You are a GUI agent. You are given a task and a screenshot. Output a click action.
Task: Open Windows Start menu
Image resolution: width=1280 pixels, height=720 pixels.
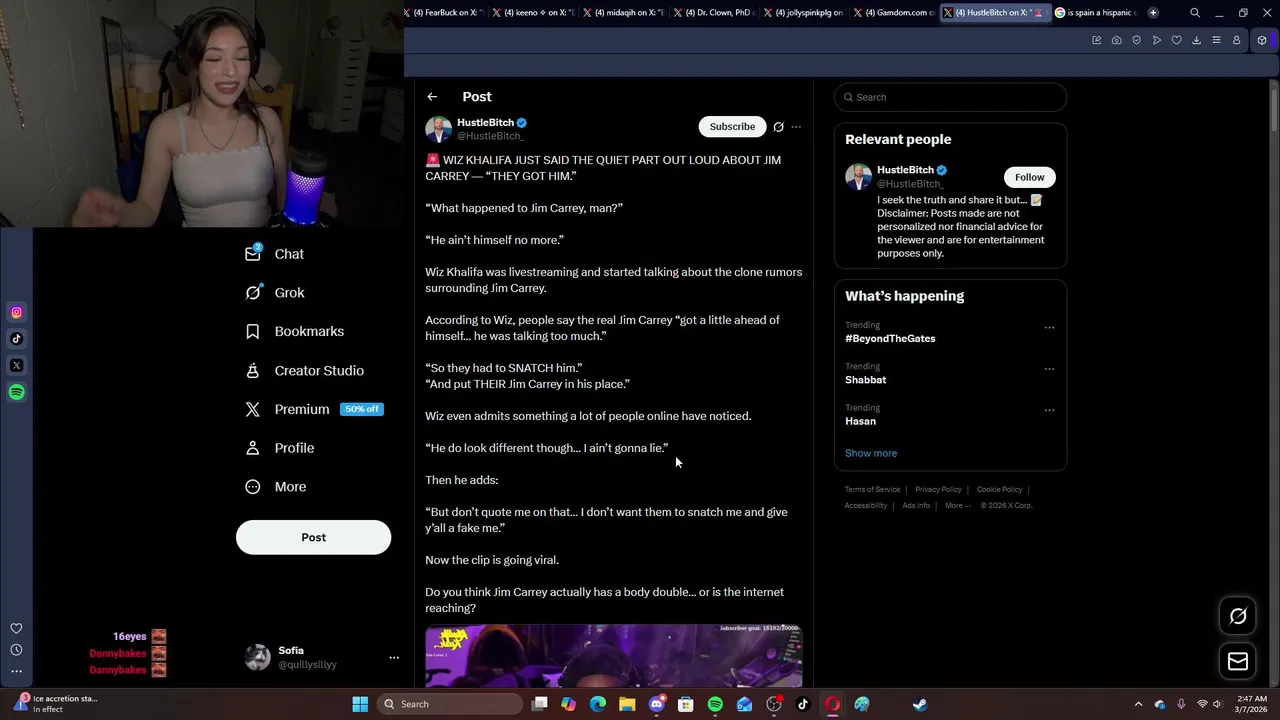click(x=360, y=704)
